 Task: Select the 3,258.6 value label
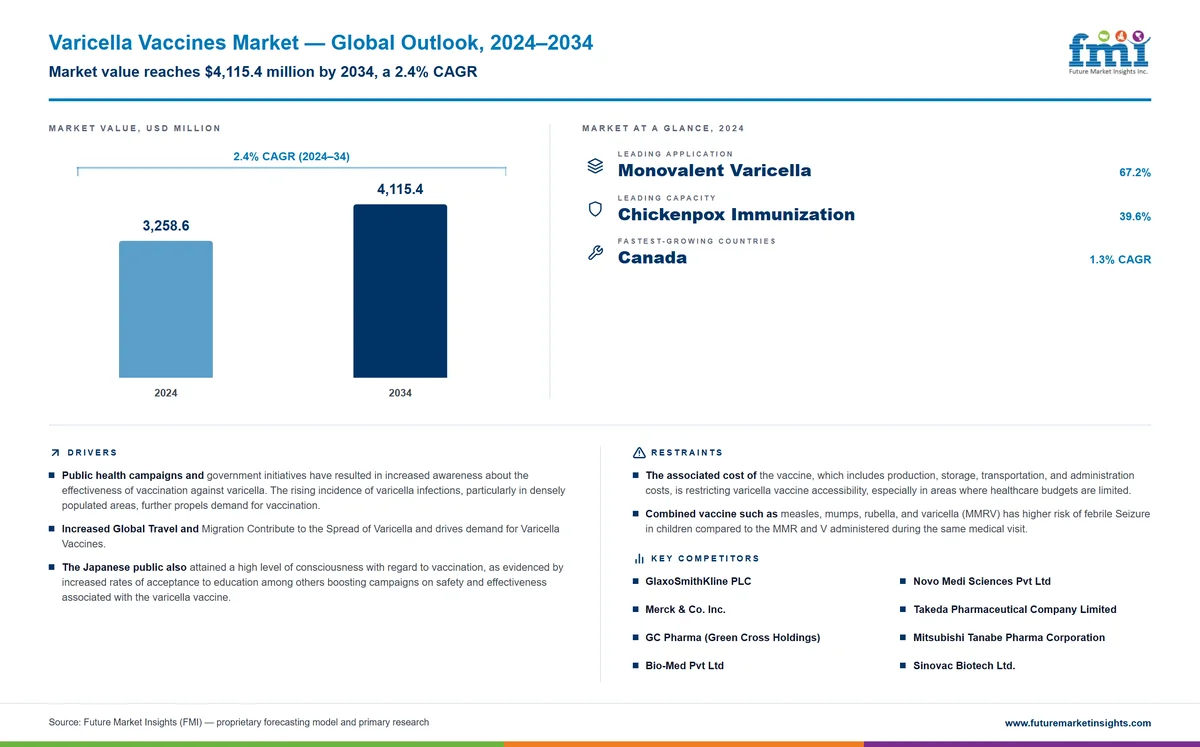click(x=166, y=226)
